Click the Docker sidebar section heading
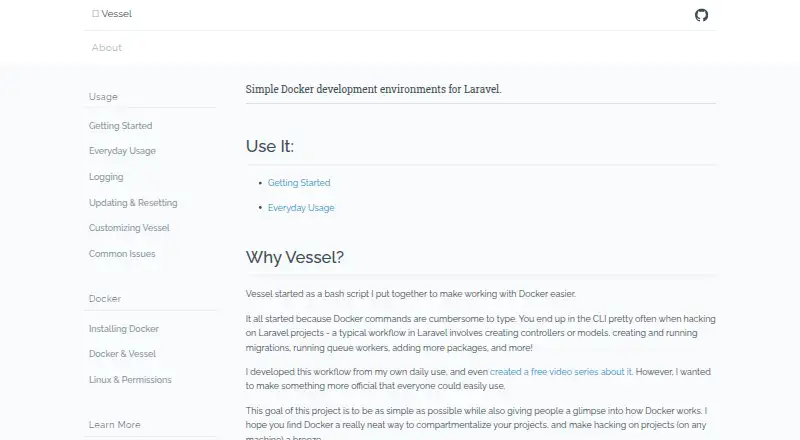The height and width of the screenshot is (440, 800). (x=105, y=299)
